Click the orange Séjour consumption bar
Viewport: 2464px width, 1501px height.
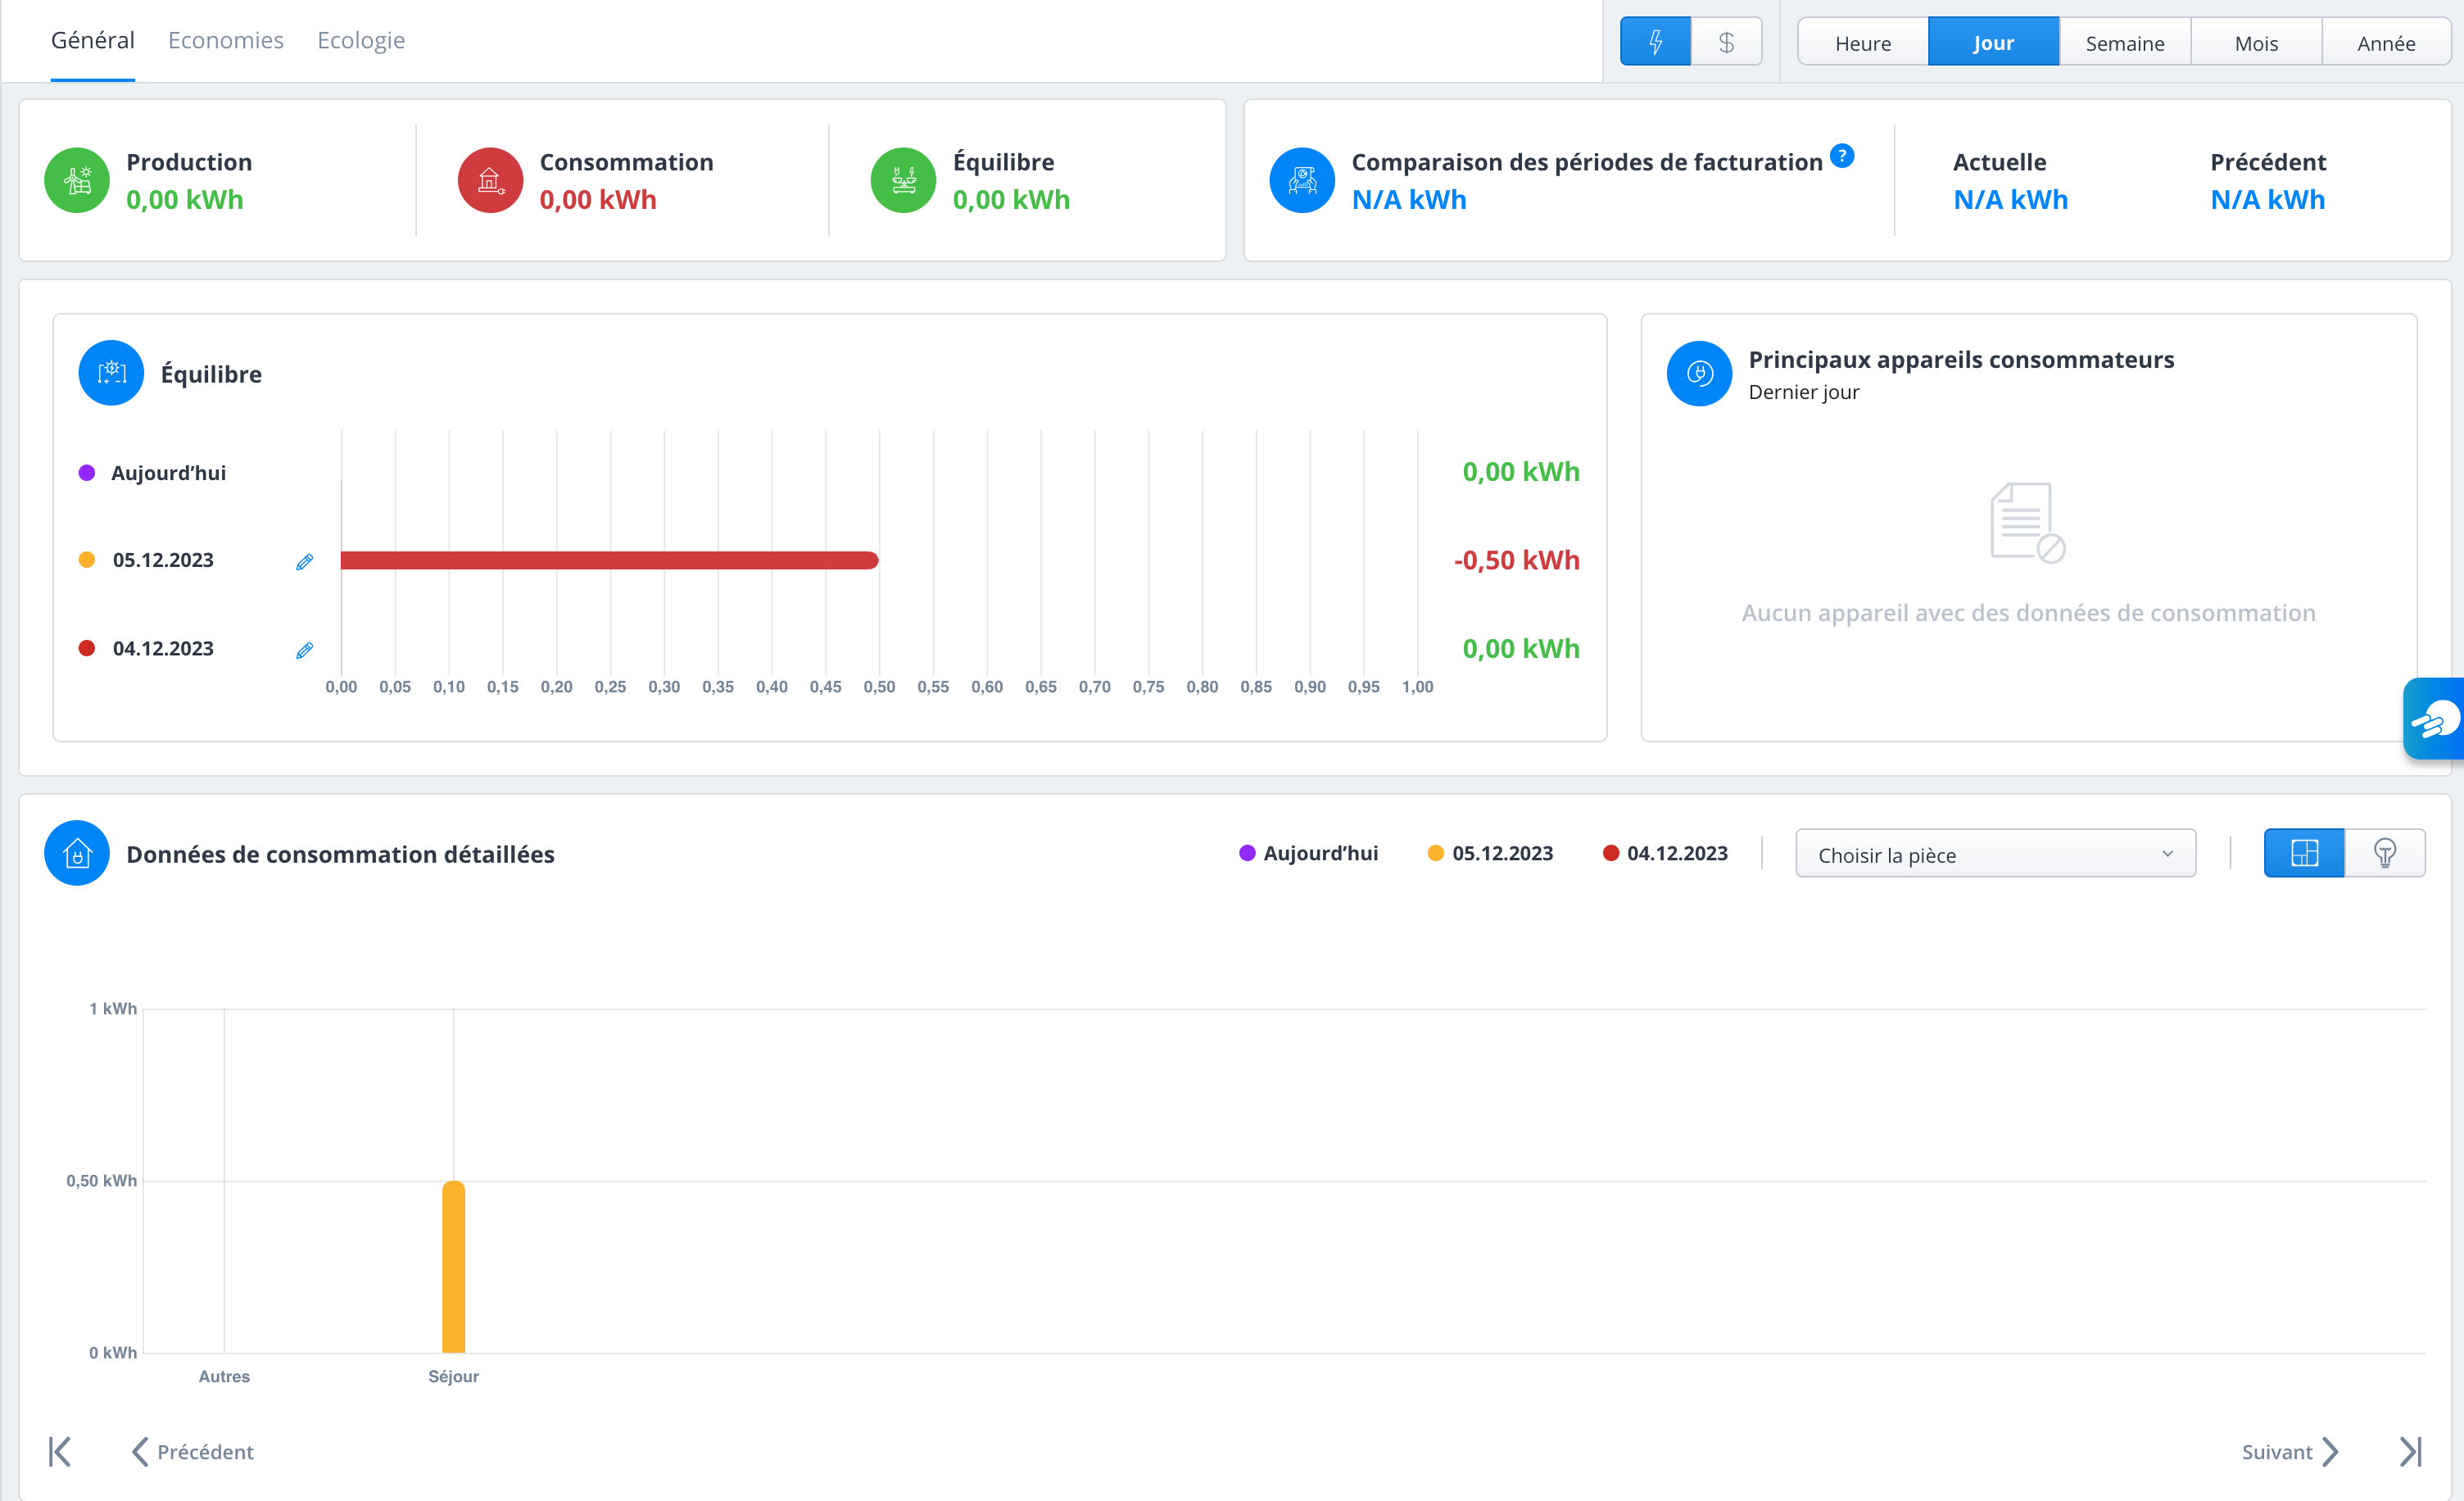[454, 1267]
